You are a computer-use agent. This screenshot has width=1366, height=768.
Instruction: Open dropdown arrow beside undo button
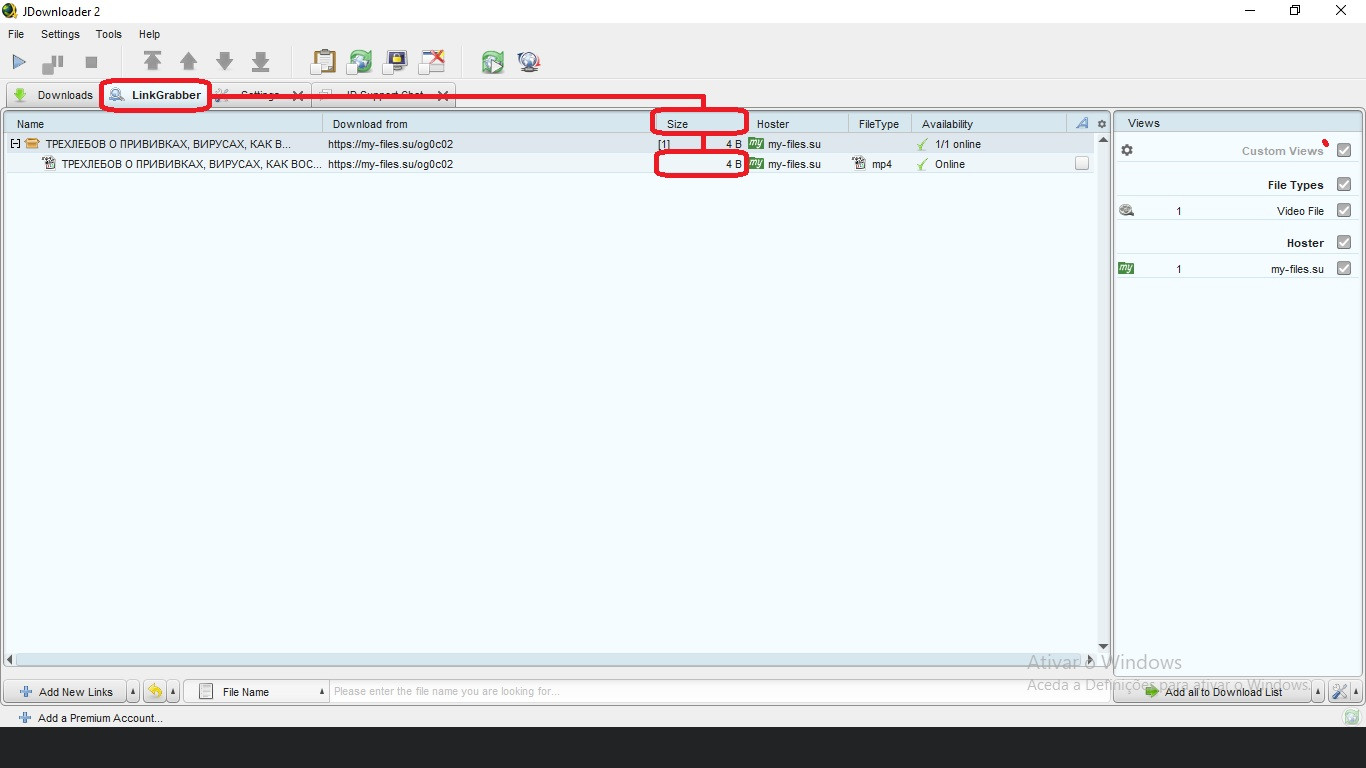(x=173, y=692)
